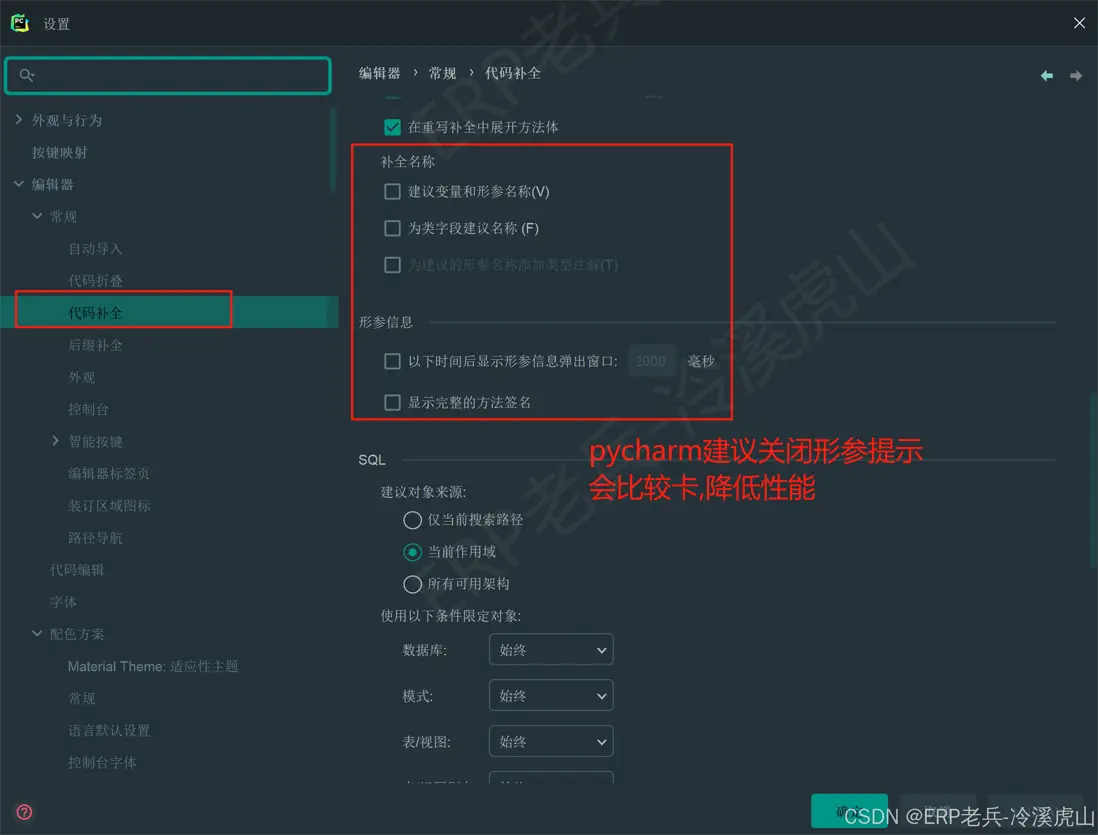The width and height of the screenshot is (1098, 835).
Task: Expand the 外观与行为 section
Action: [x=17, y=119]
